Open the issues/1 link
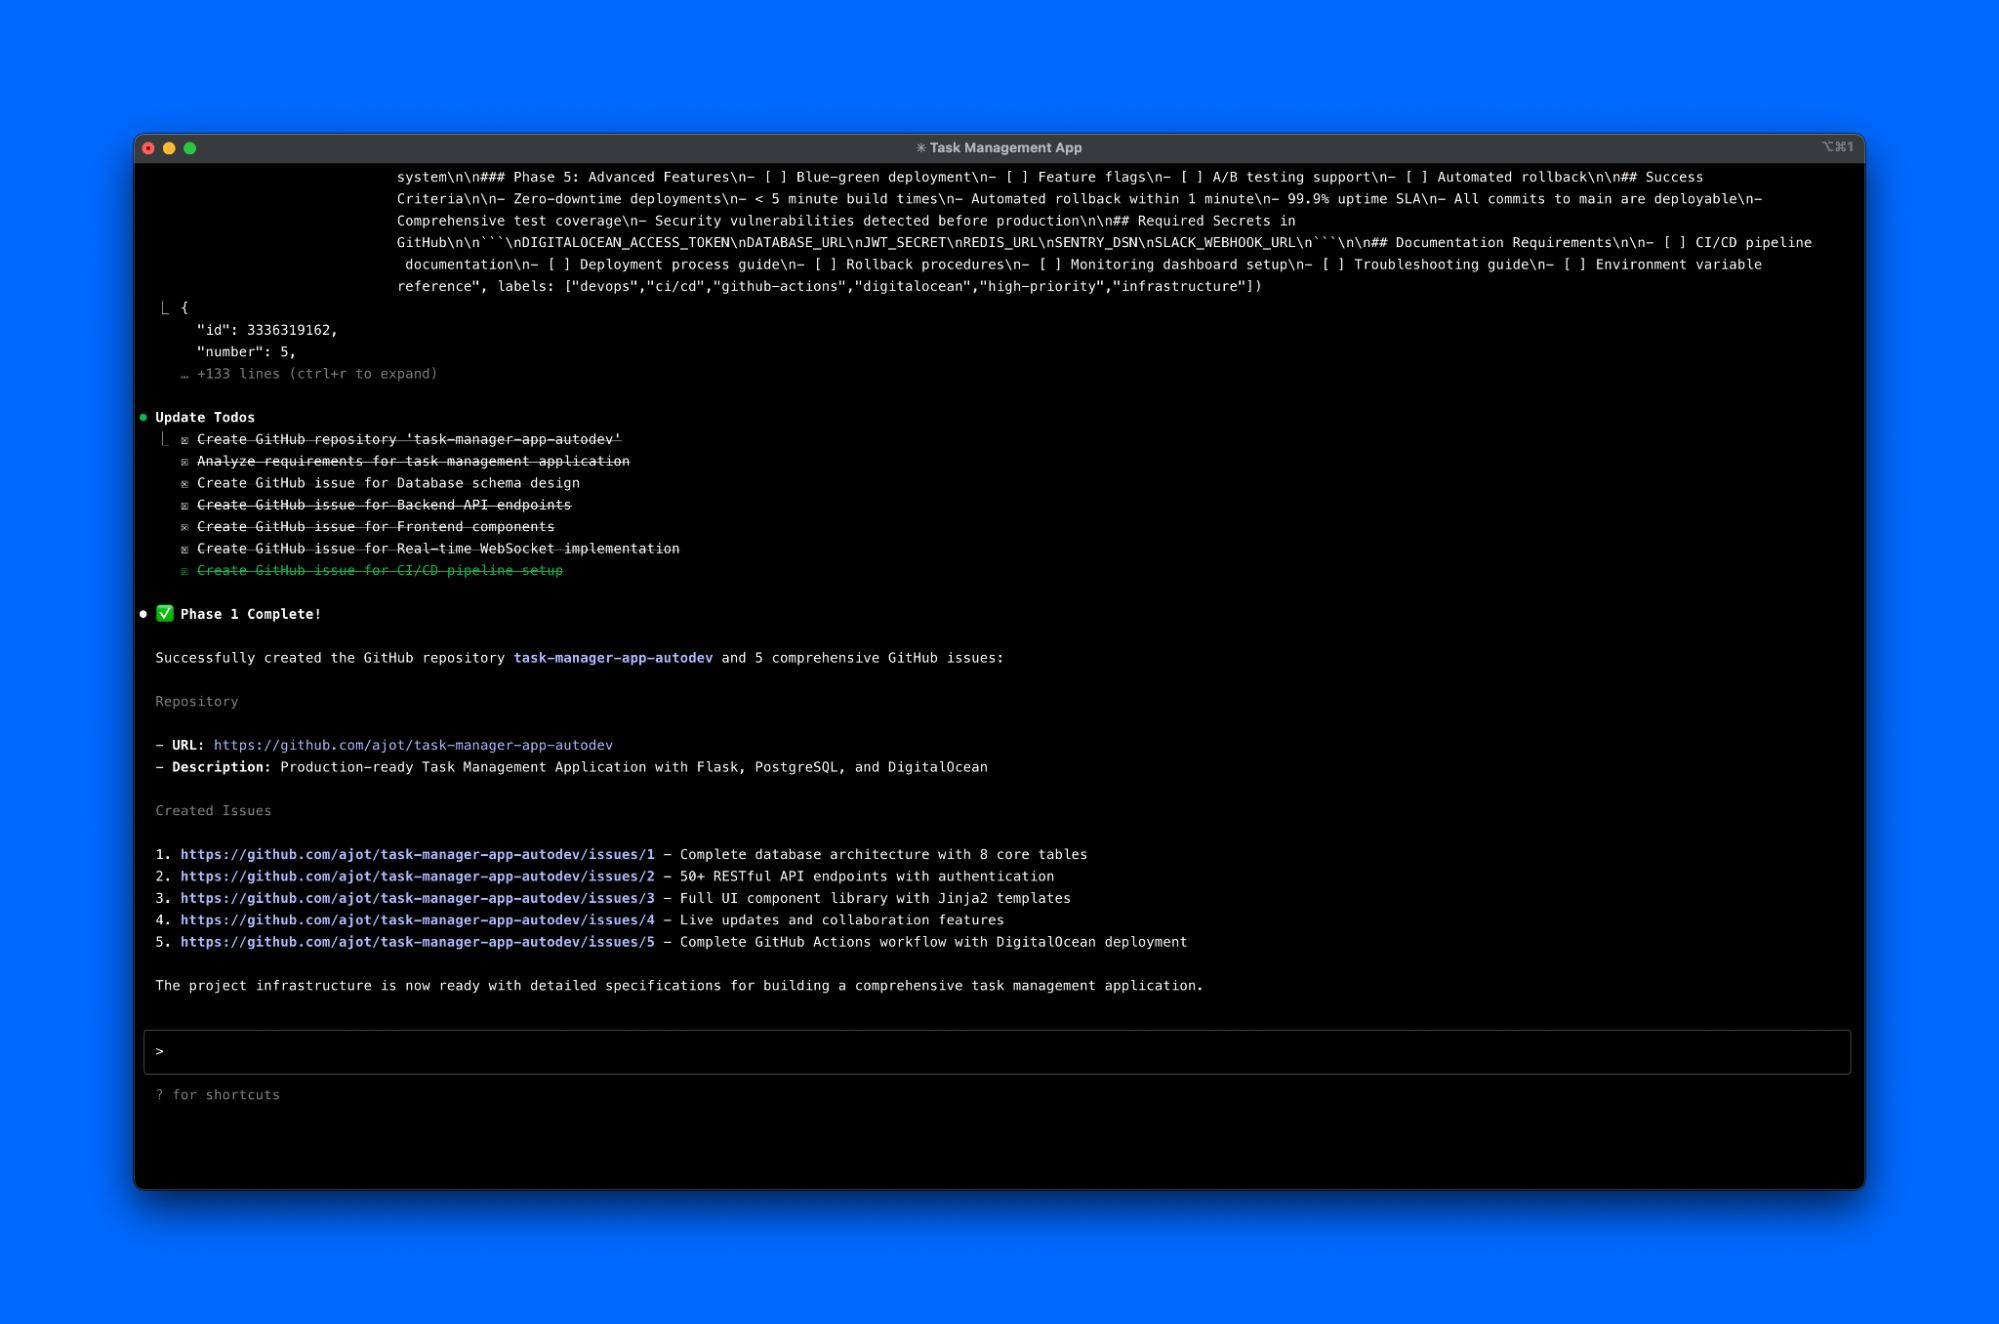The image size is (1999, 1324). tap(417, 854)
